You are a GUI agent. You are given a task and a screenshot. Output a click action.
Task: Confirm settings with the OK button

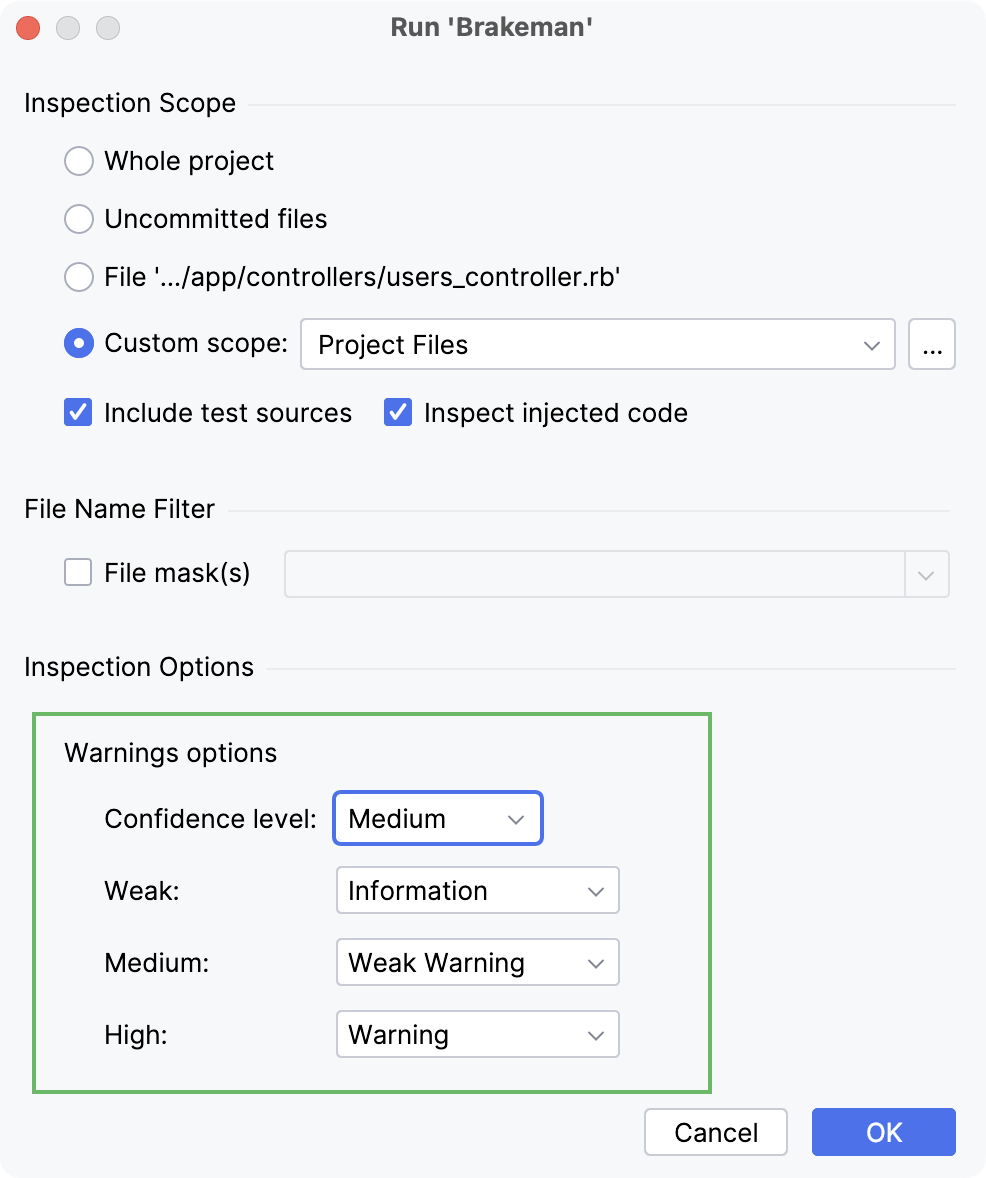[883, 1132]
